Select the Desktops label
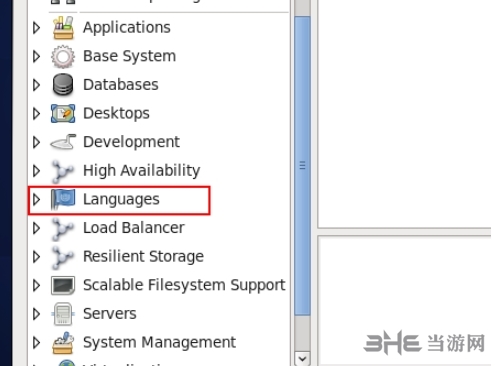The width and height of the screenshot is (495, 366). 116,114
